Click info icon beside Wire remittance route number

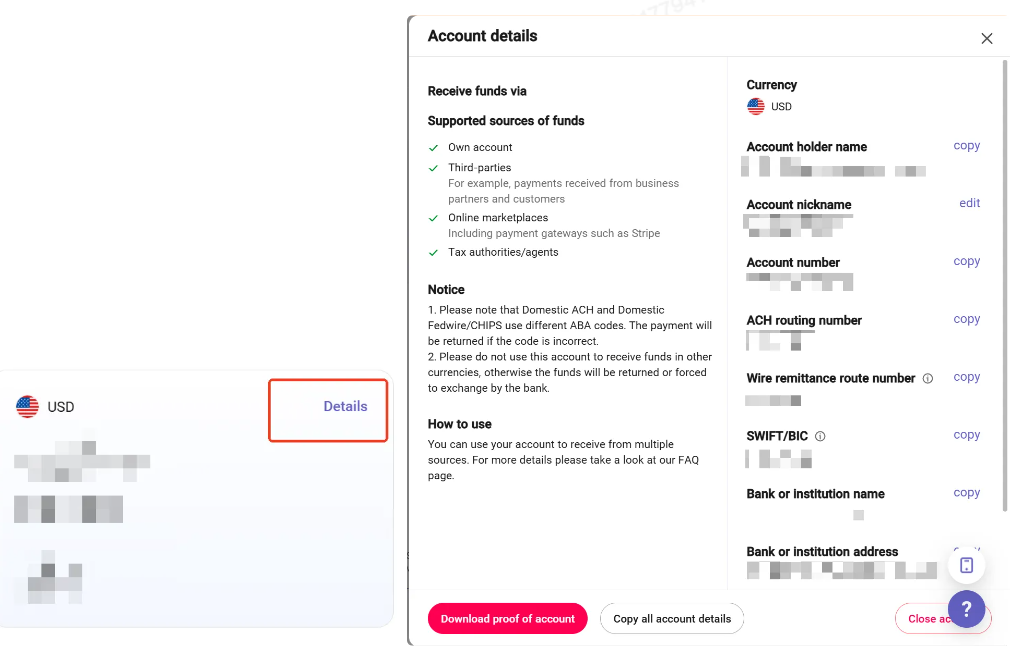pos(928,379)
